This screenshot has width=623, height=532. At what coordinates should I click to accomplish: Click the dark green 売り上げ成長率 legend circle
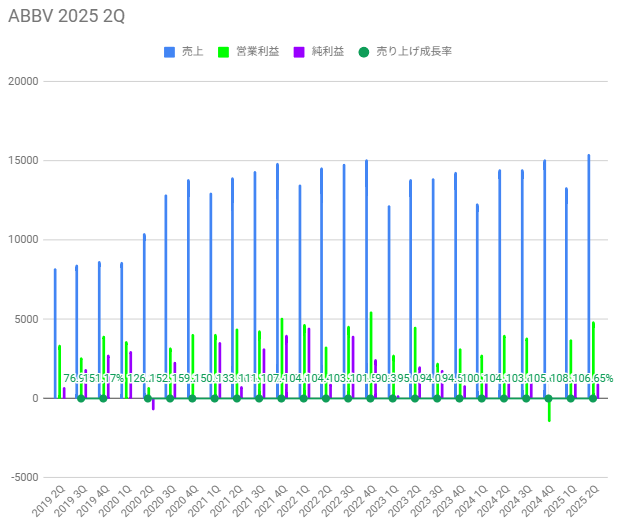click(364, 52)
